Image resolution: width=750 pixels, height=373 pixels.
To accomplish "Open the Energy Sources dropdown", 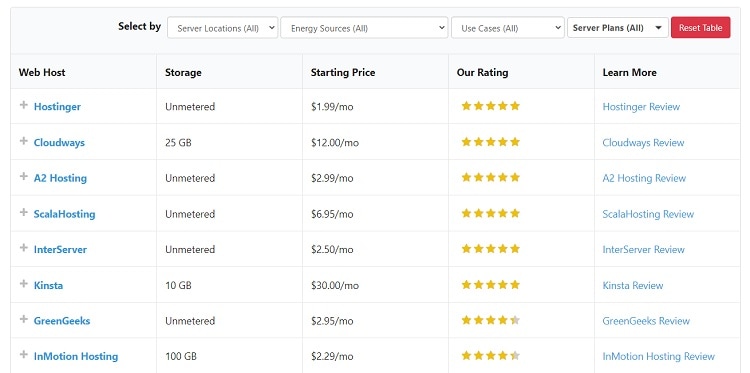I will (x=364, y=28).
